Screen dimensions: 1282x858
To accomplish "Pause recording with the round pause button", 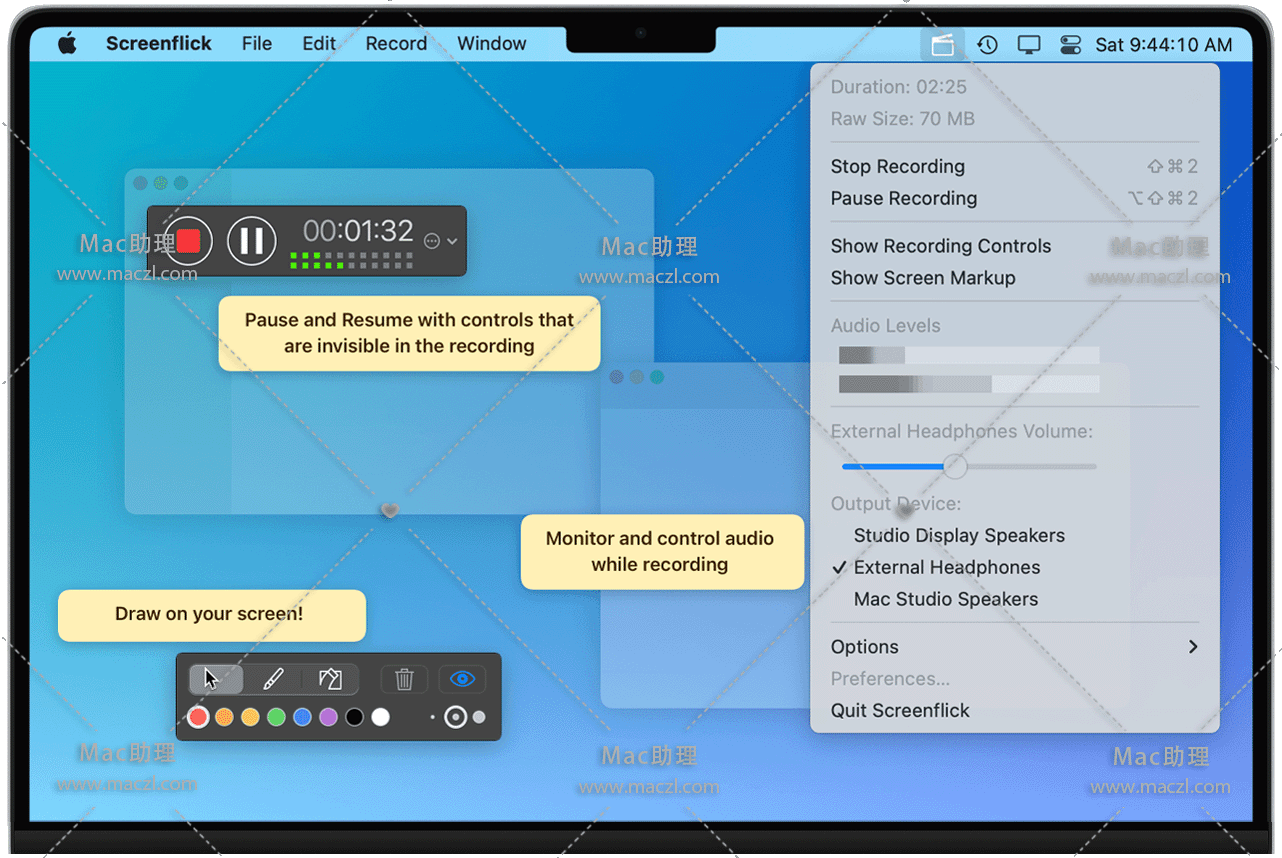I will coord(252,241).
